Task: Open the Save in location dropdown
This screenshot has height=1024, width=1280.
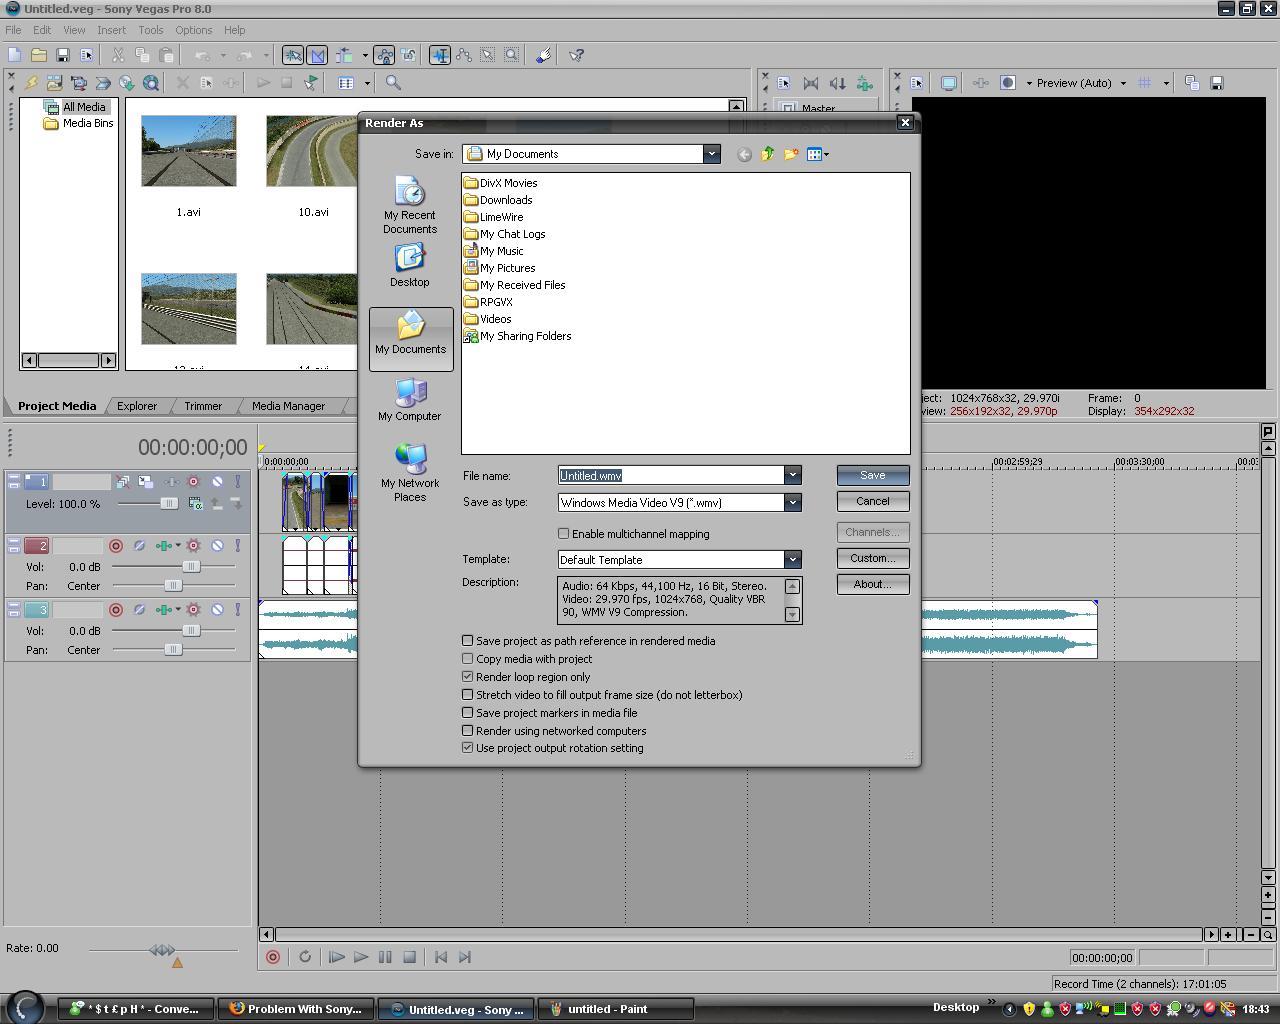Action: pos(711,154)
